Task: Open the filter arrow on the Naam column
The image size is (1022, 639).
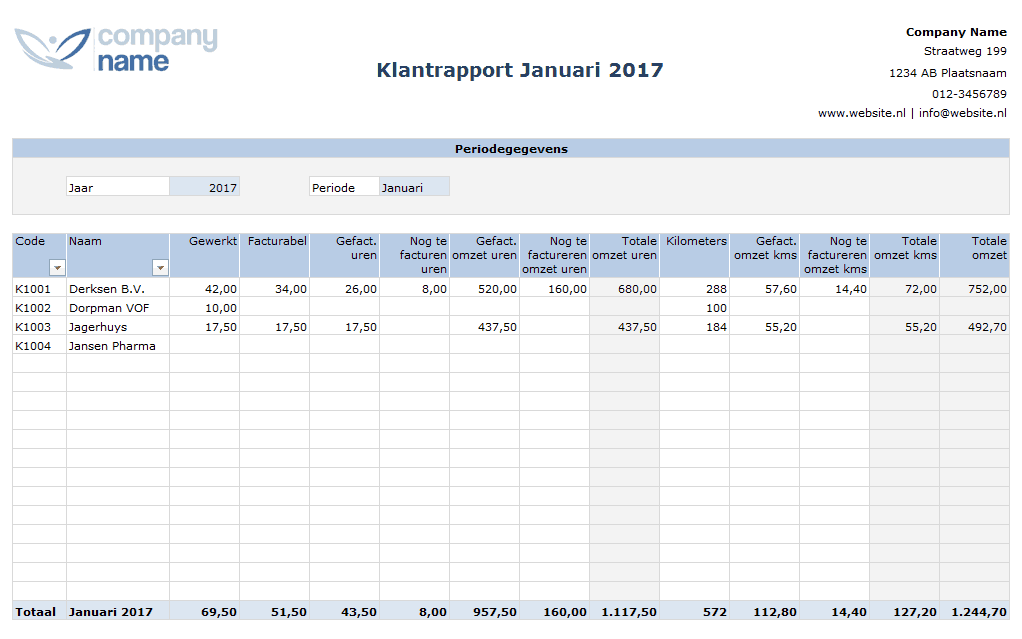Action: 161,267
